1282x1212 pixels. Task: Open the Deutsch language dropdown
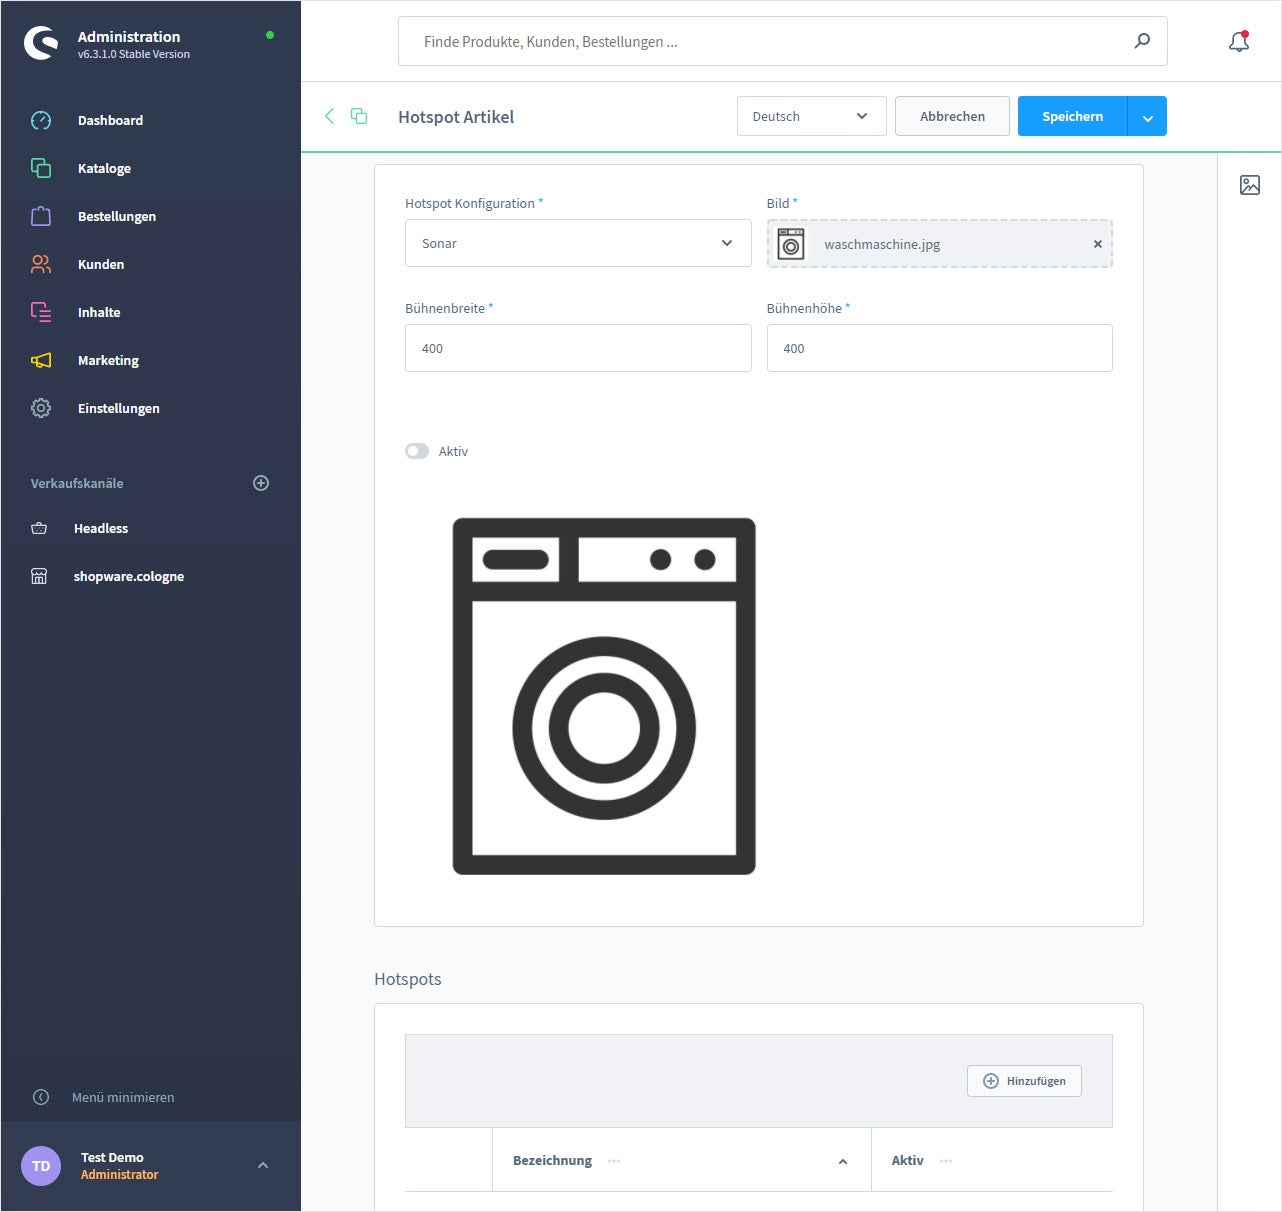click(x=811, y=116)
